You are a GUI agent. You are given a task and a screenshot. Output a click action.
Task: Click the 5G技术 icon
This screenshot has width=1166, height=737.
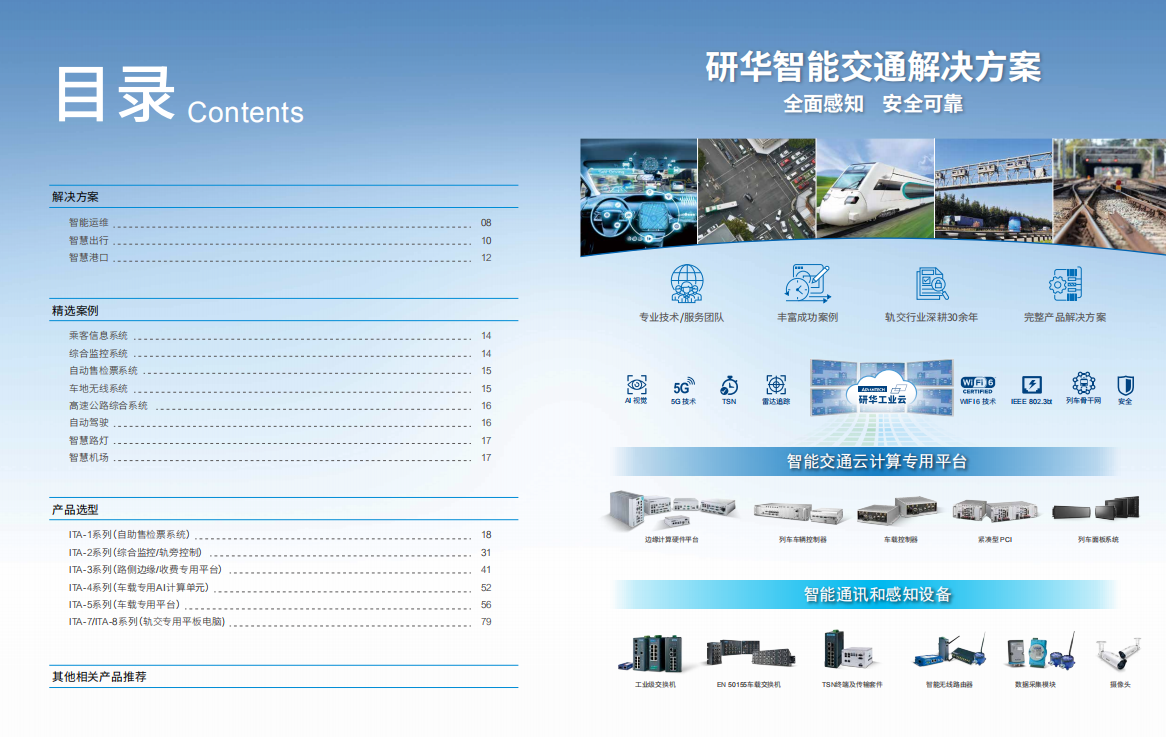683,386
